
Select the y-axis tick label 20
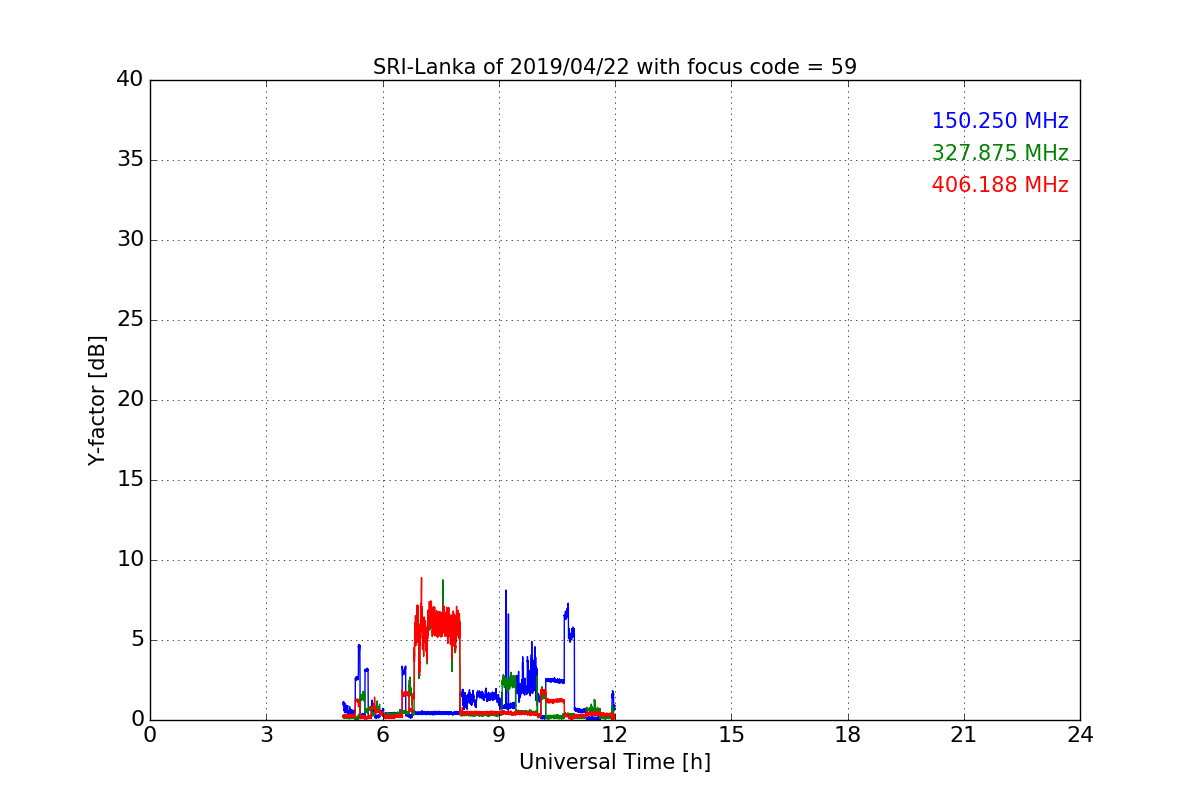(130, 400)
